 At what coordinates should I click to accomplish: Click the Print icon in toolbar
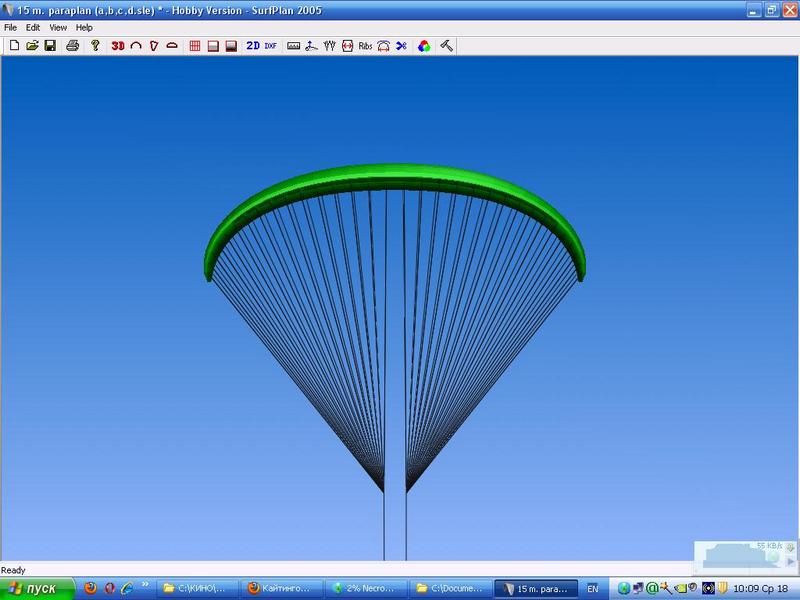tap(72, 46)
